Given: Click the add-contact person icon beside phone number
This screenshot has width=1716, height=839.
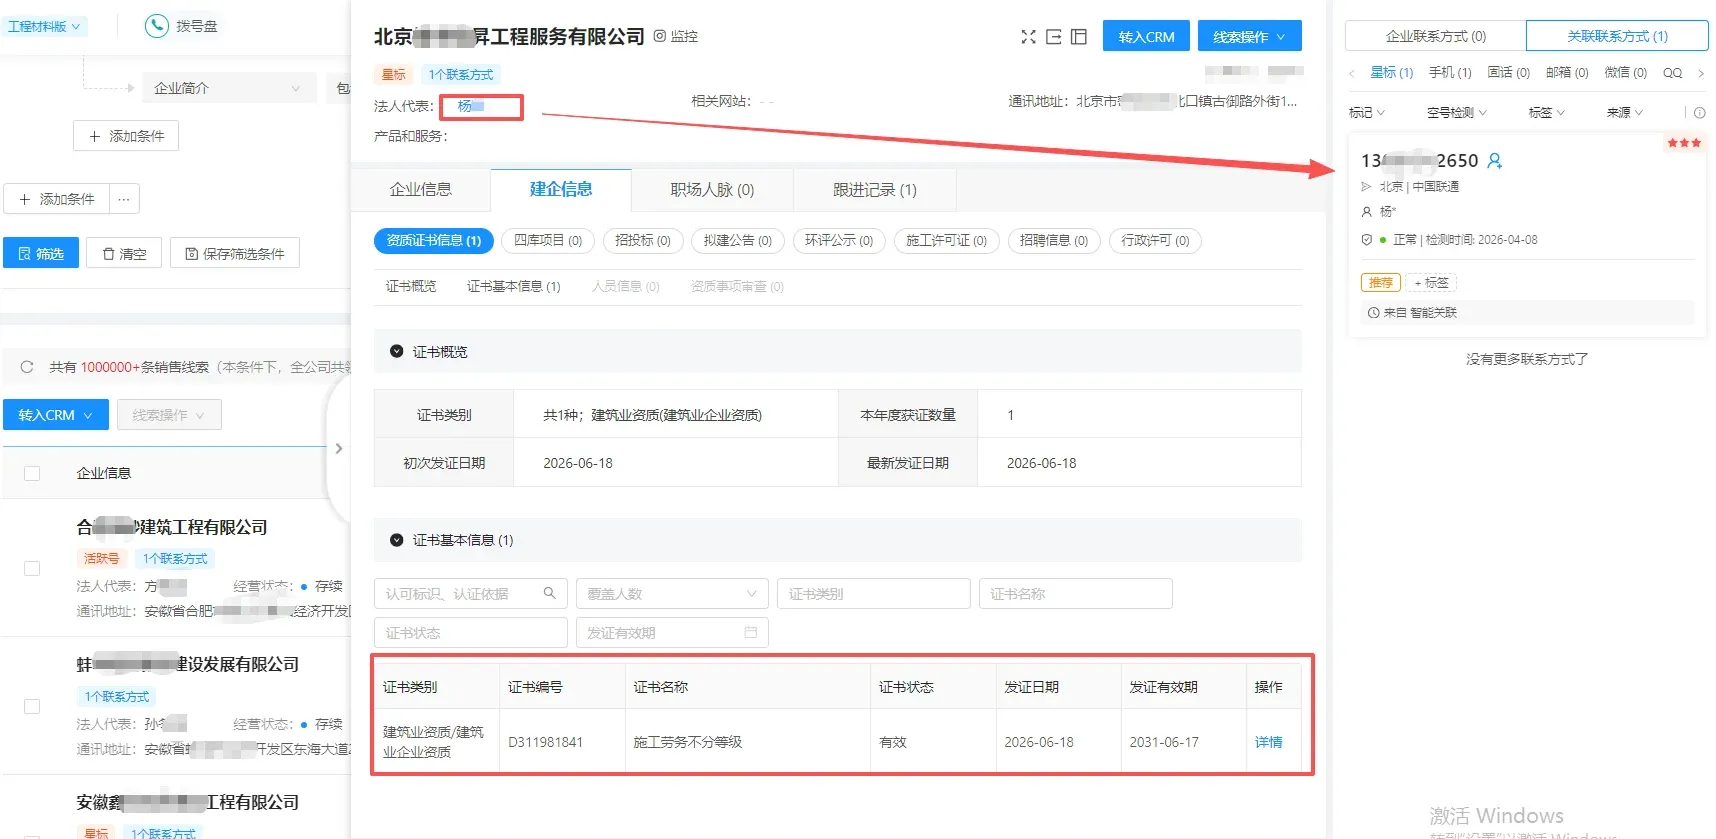Looking at the screenshot, I should (1495, 160).
